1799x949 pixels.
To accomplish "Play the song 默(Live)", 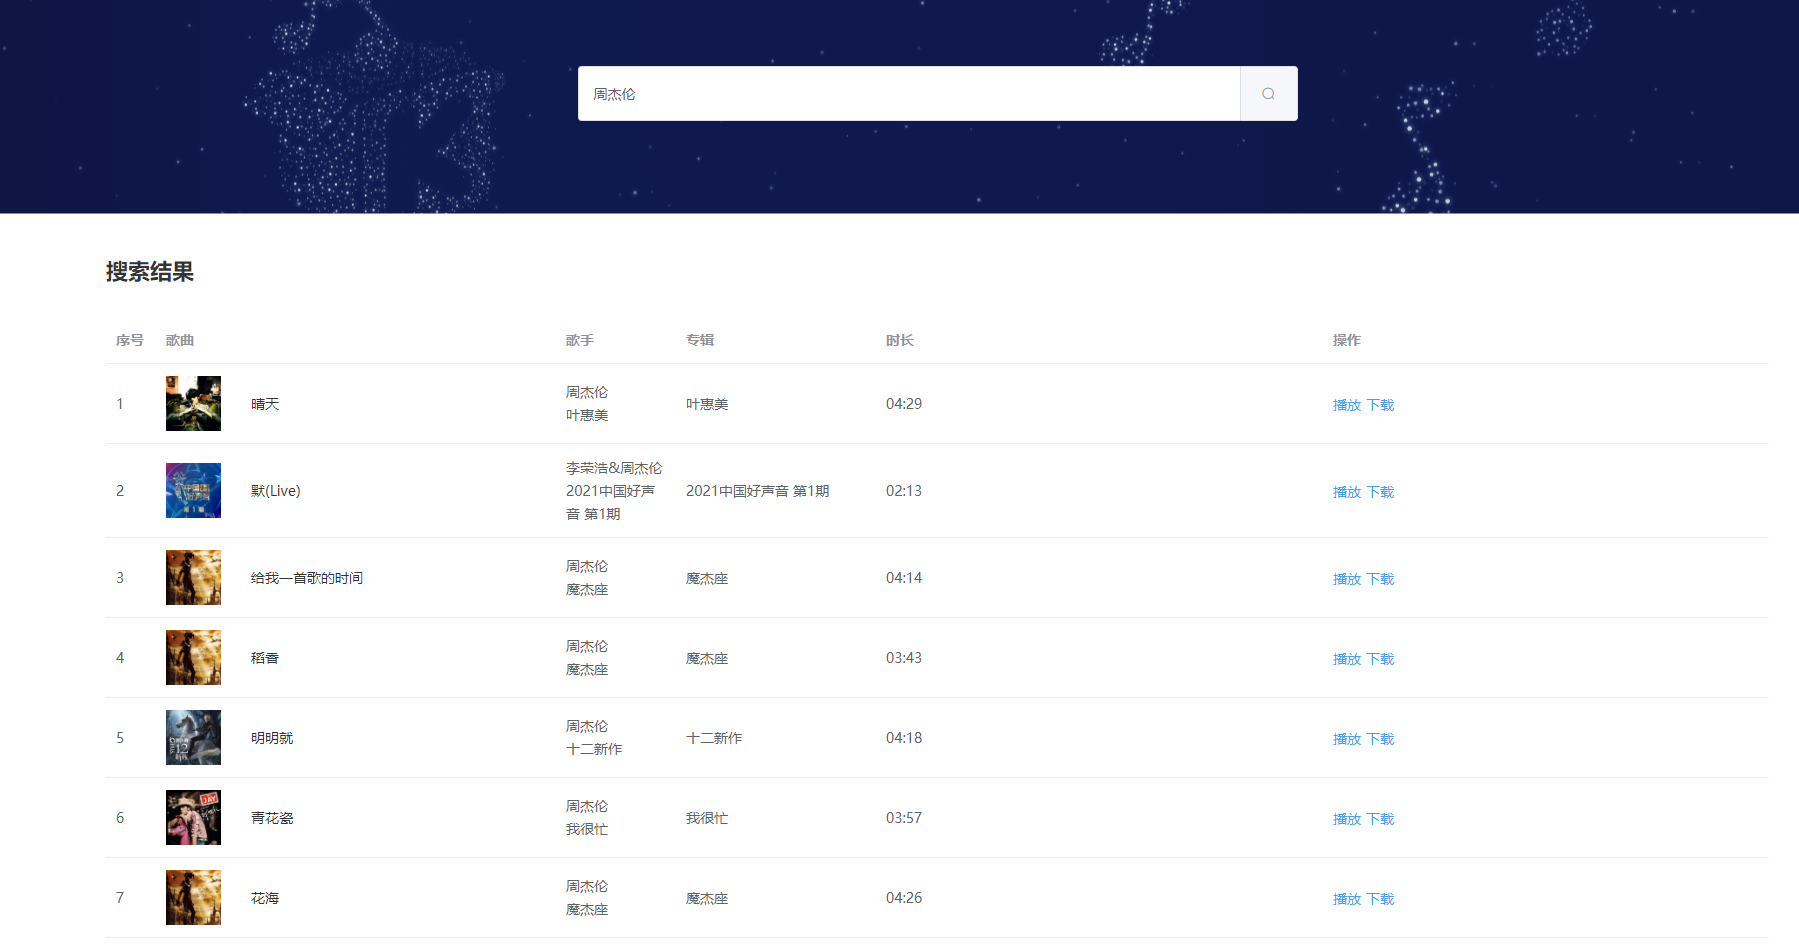I will tap(1346, 492).
